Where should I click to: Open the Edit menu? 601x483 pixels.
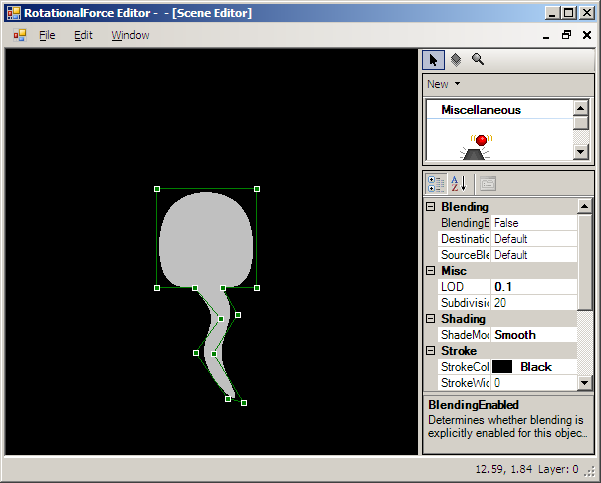[x=83, y=35]
